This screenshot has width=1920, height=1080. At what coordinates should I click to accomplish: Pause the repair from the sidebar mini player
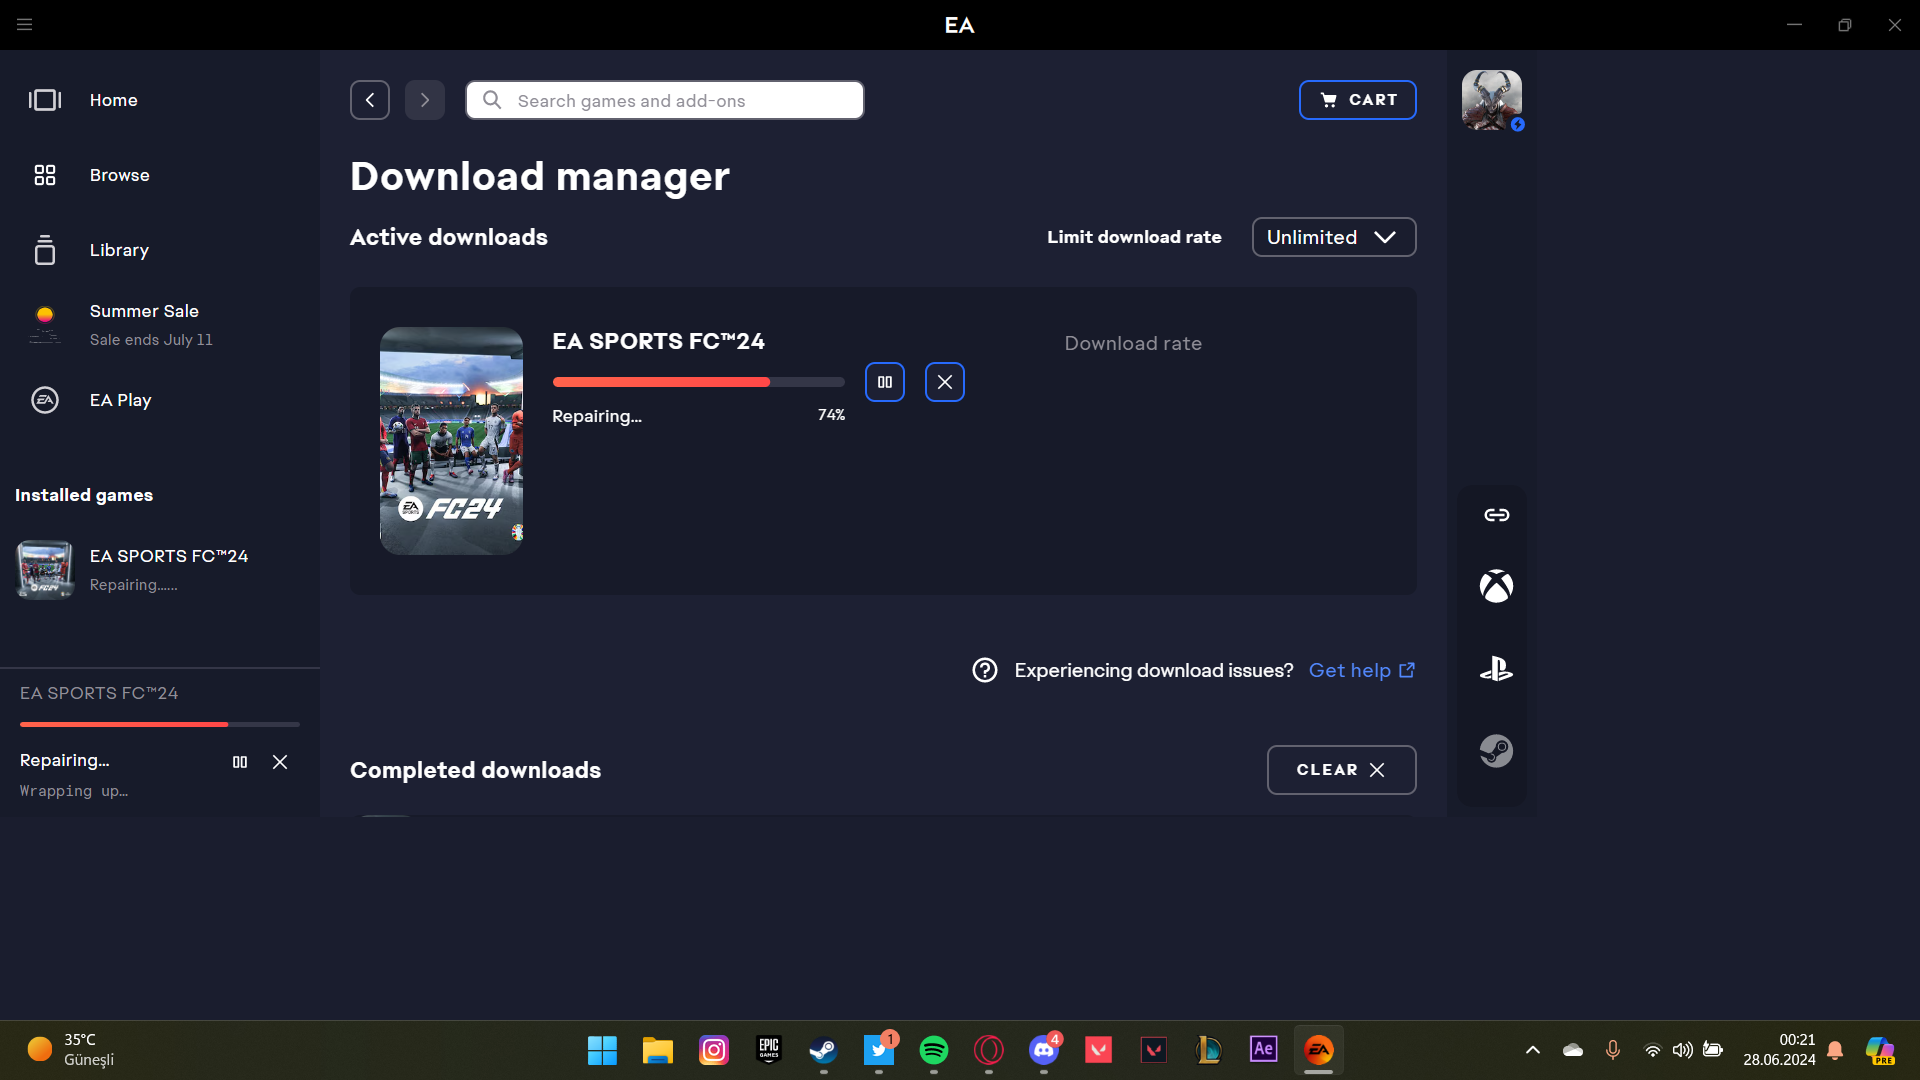click(240, 762)
